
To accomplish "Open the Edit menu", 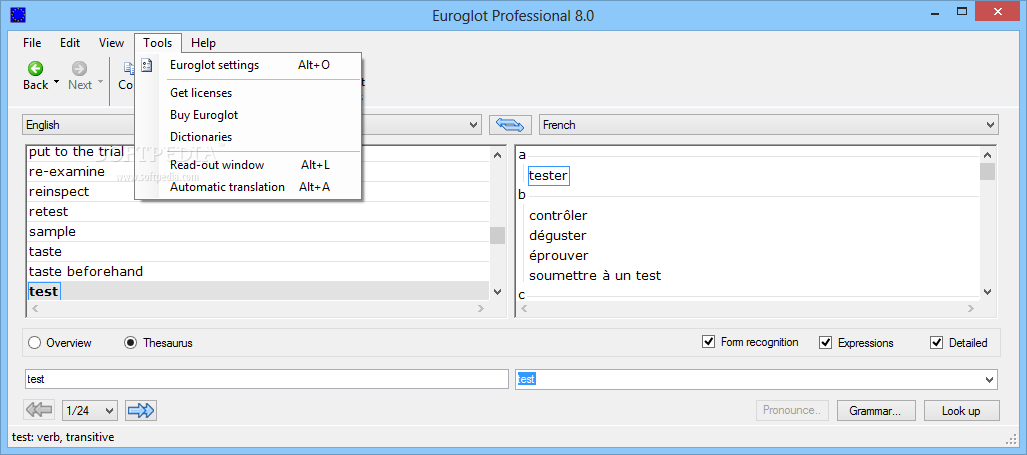I will tap(70, 43).
